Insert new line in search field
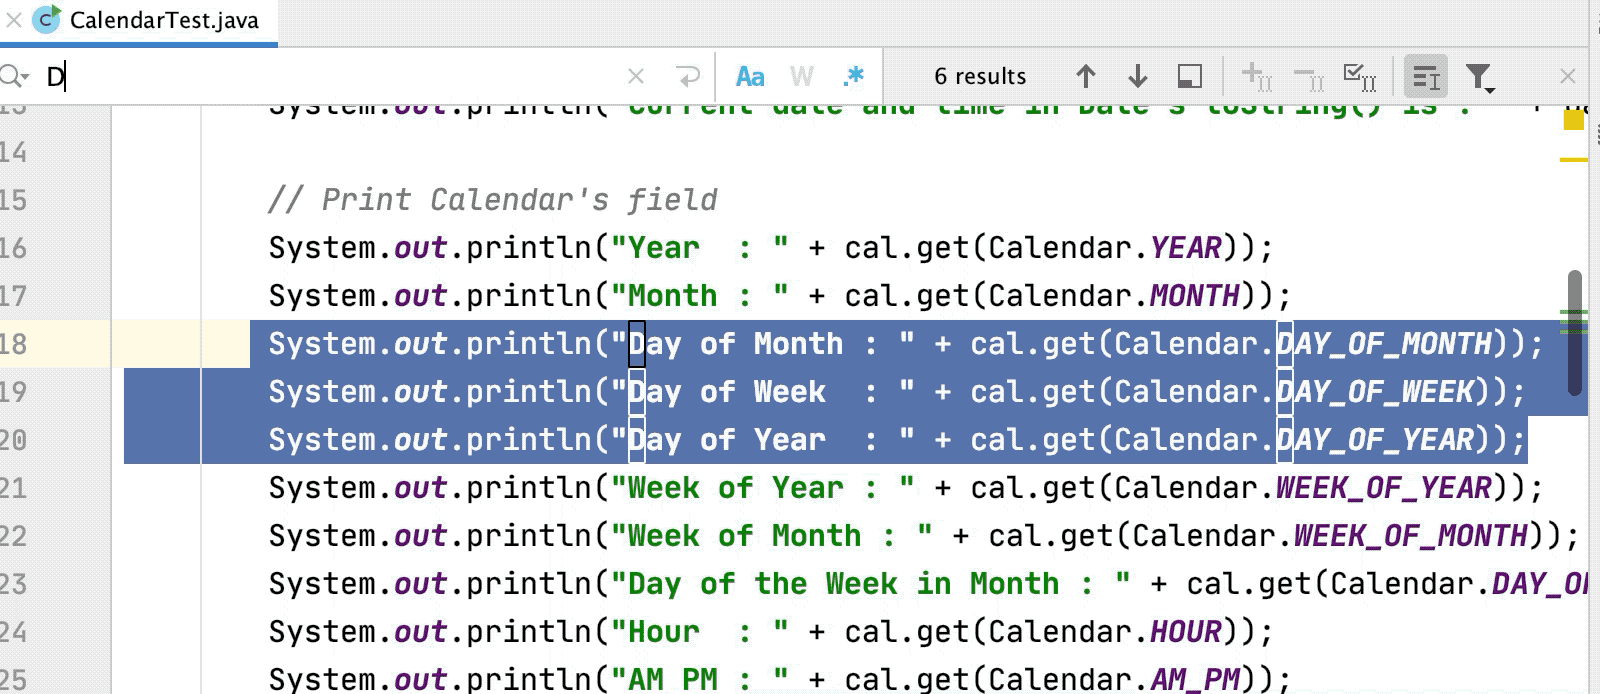 click(688, 76)
